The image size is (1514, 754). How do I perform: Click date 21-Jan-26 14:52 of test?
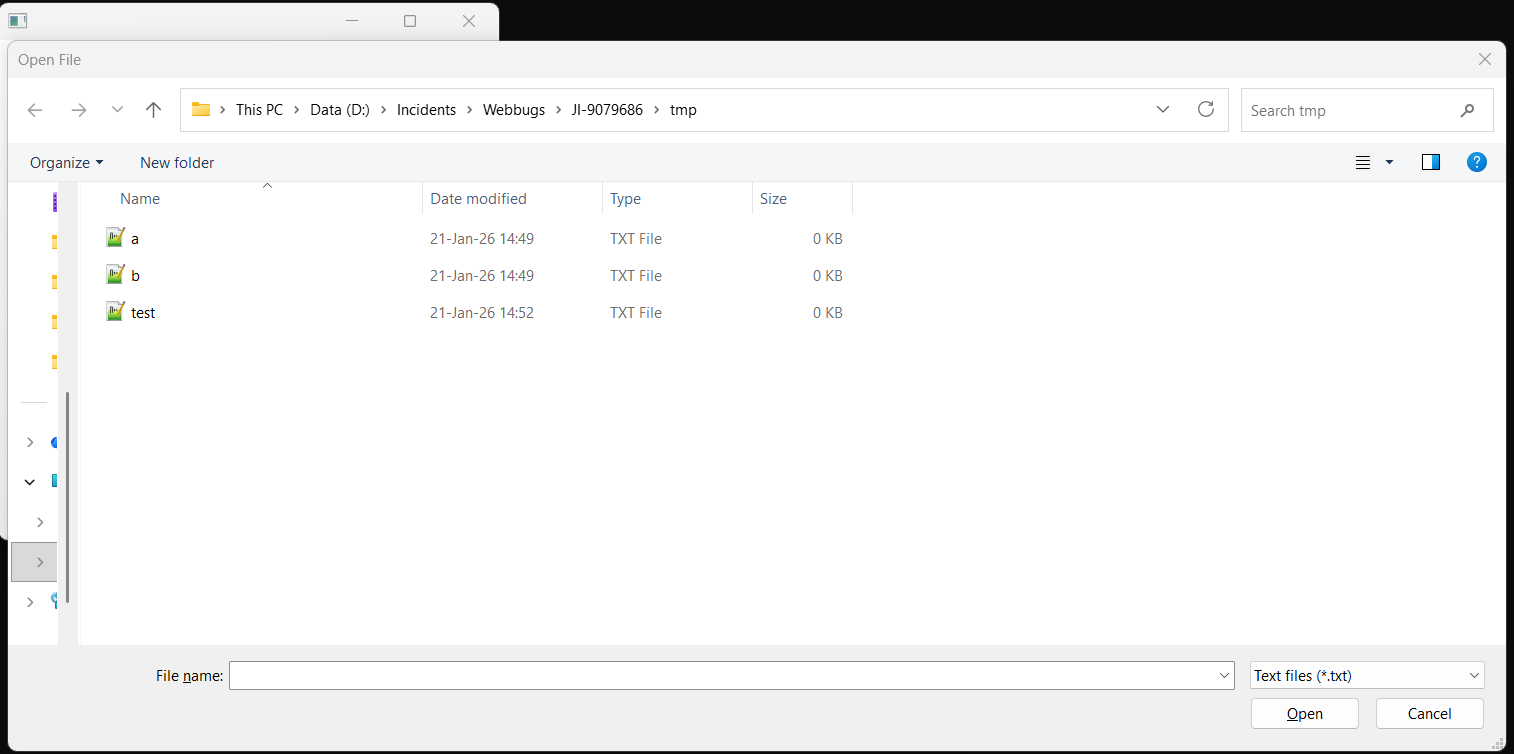click(x=482, y=313)
